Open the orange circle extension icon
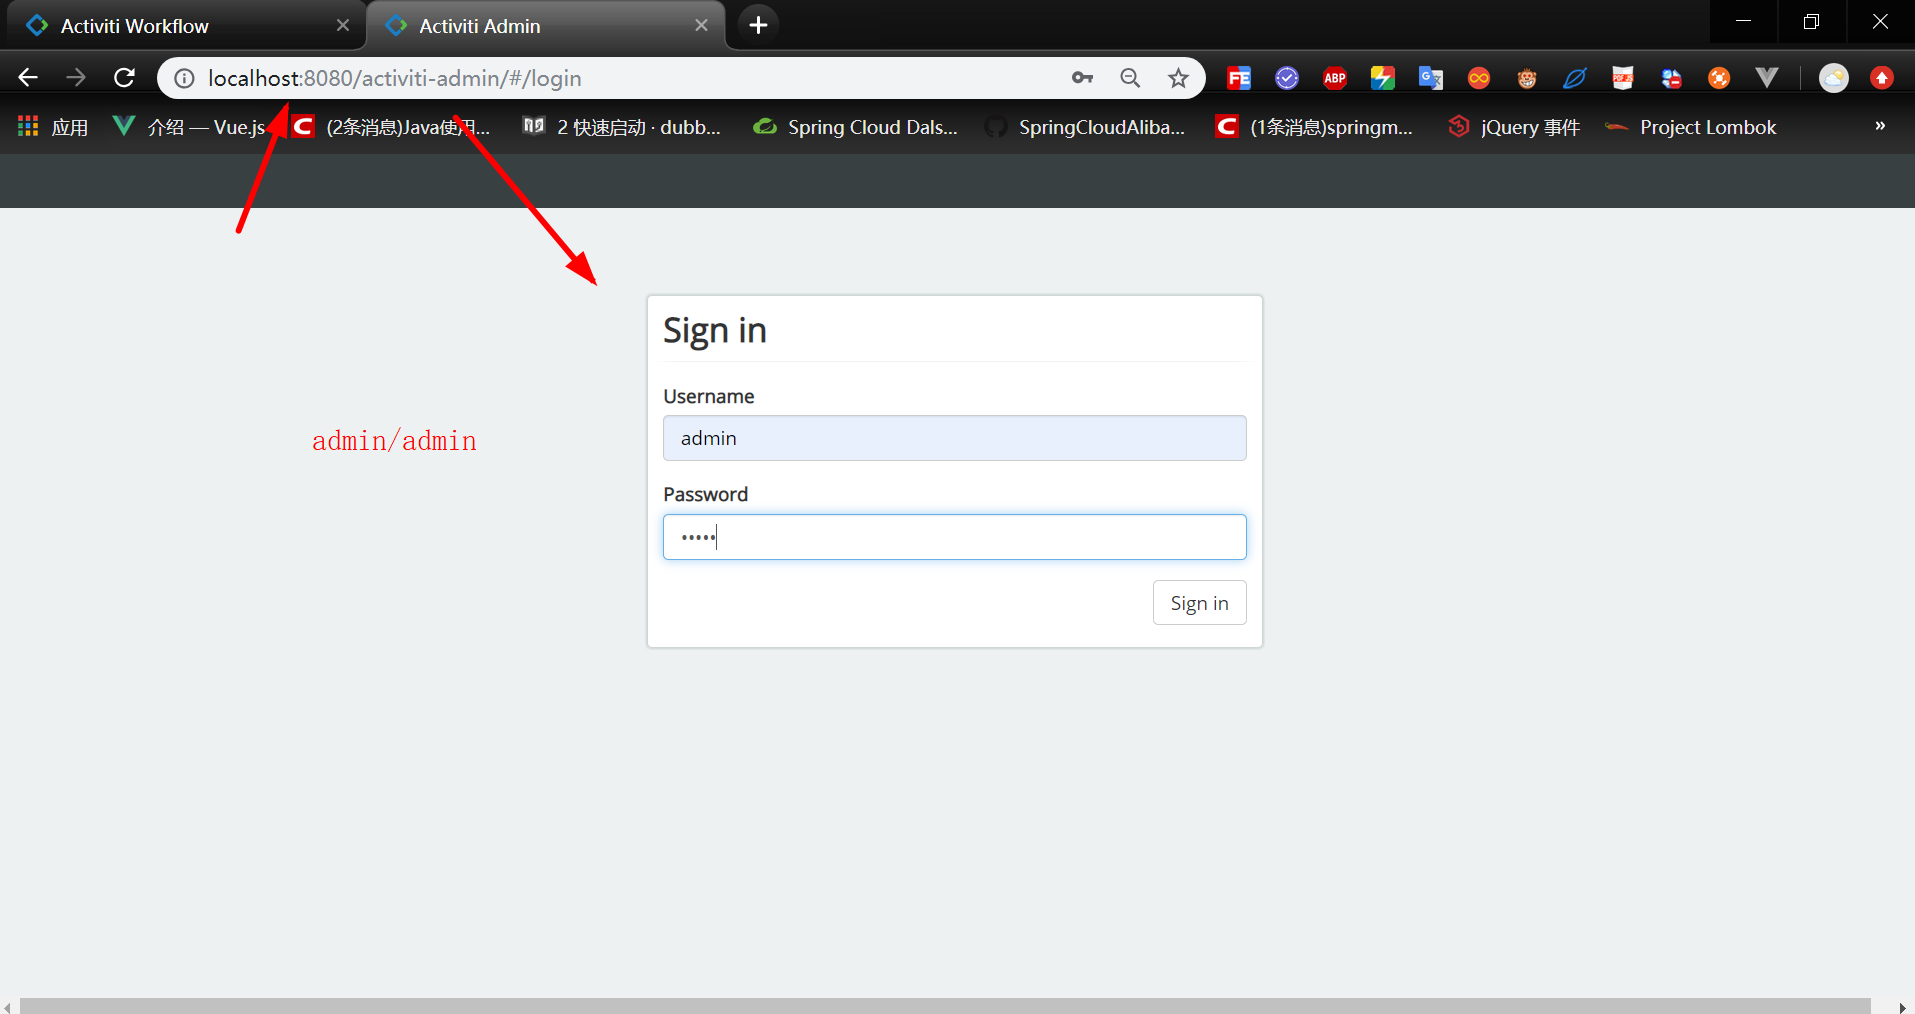 (x=1719, y=78)
